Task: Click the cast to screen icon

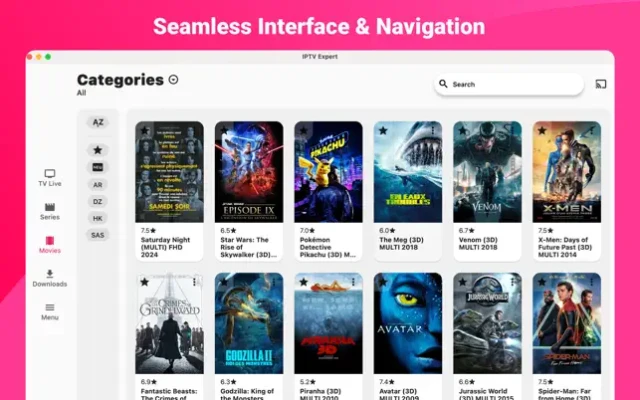Action: click(600, 84)
